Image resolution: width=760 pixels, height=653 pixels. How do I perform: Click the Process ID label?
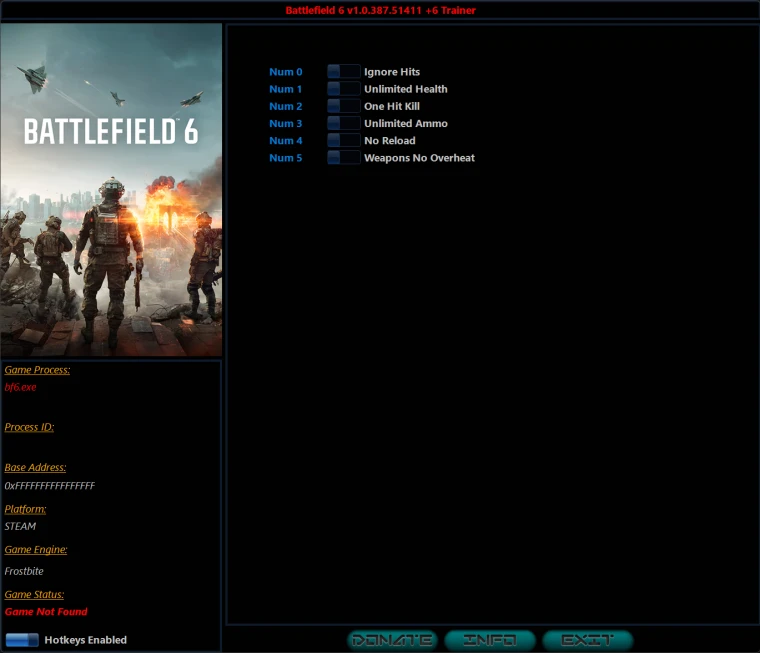pyautogui.click(x=29, y=427)
